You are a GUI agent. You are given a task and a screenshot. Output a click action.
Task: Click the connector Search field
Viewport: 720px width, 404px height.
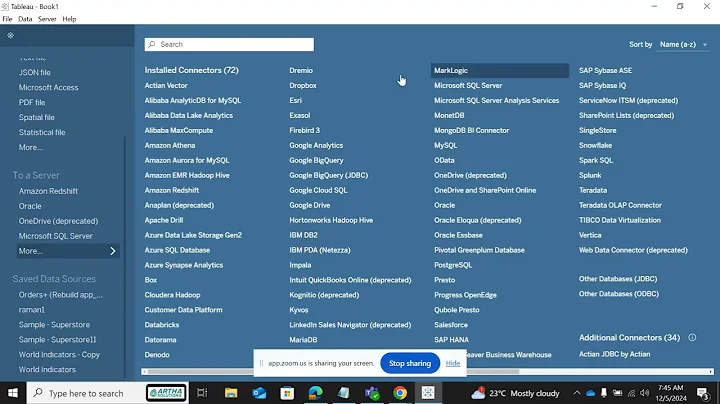pyautogui.click(x=229, y=45)
